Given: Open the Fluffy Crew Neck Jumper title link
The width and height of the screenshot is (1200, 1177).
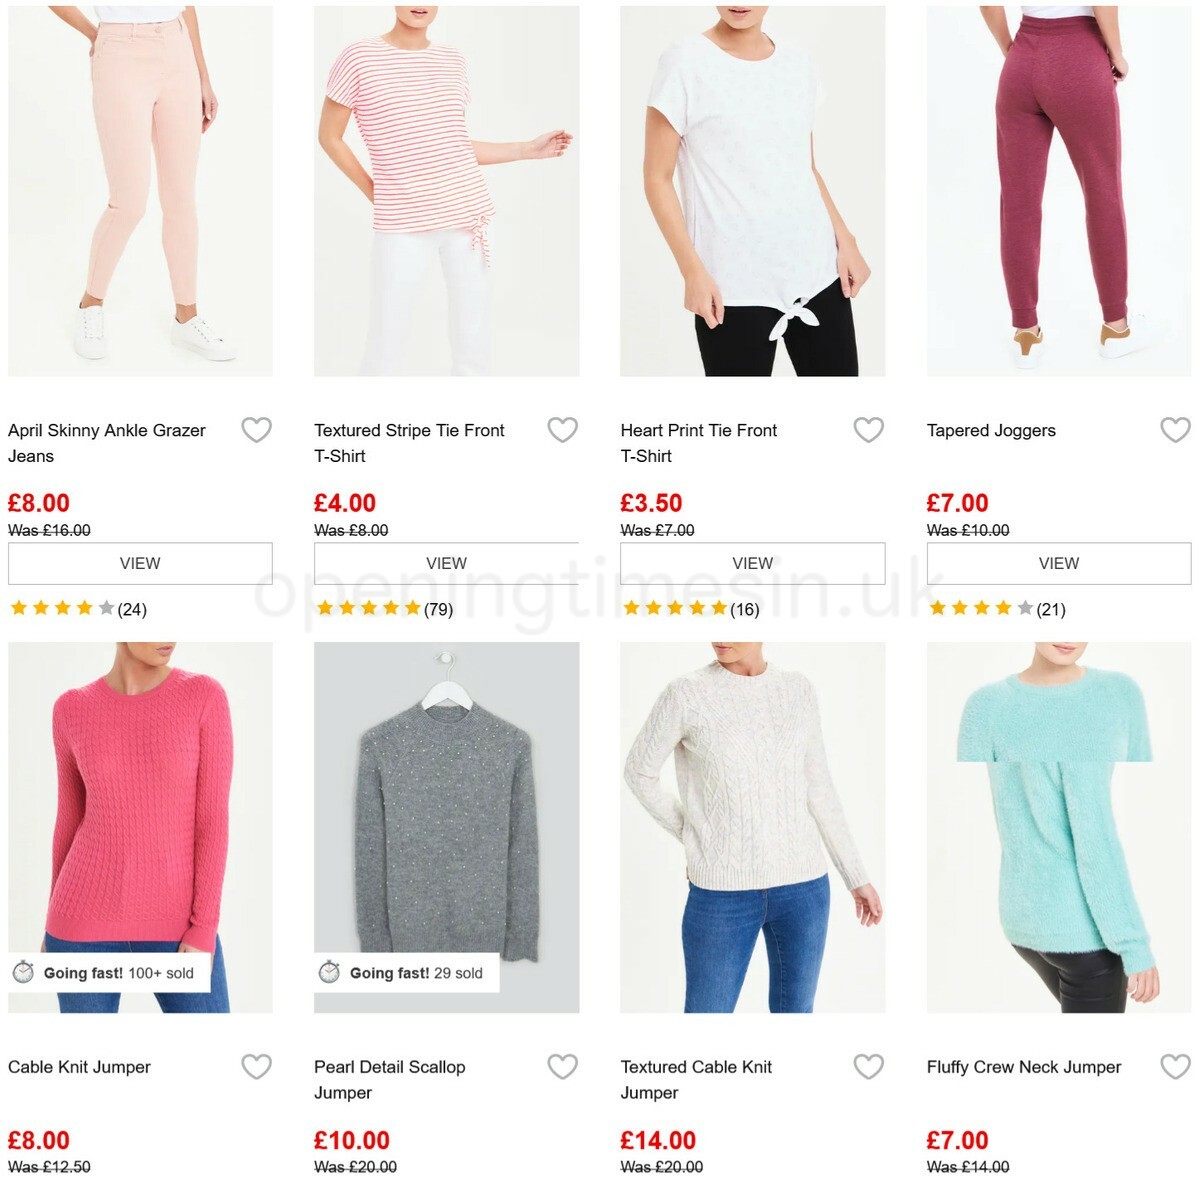Looking at the screenshot, I should 1022,1066.
